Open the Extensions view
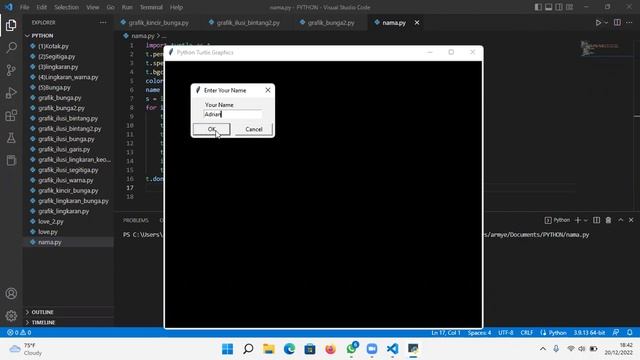 (11, 116)
